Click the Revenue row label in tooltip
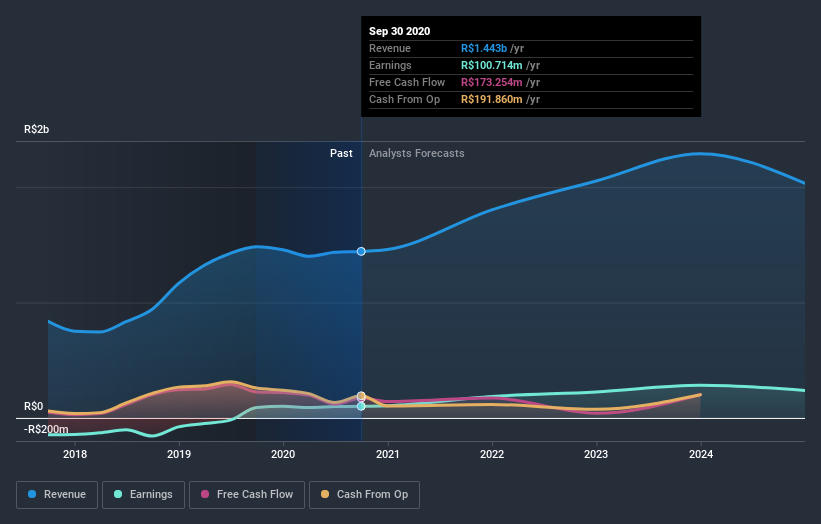The height and width of the screenshot is (524, 821). coord(390,48)
